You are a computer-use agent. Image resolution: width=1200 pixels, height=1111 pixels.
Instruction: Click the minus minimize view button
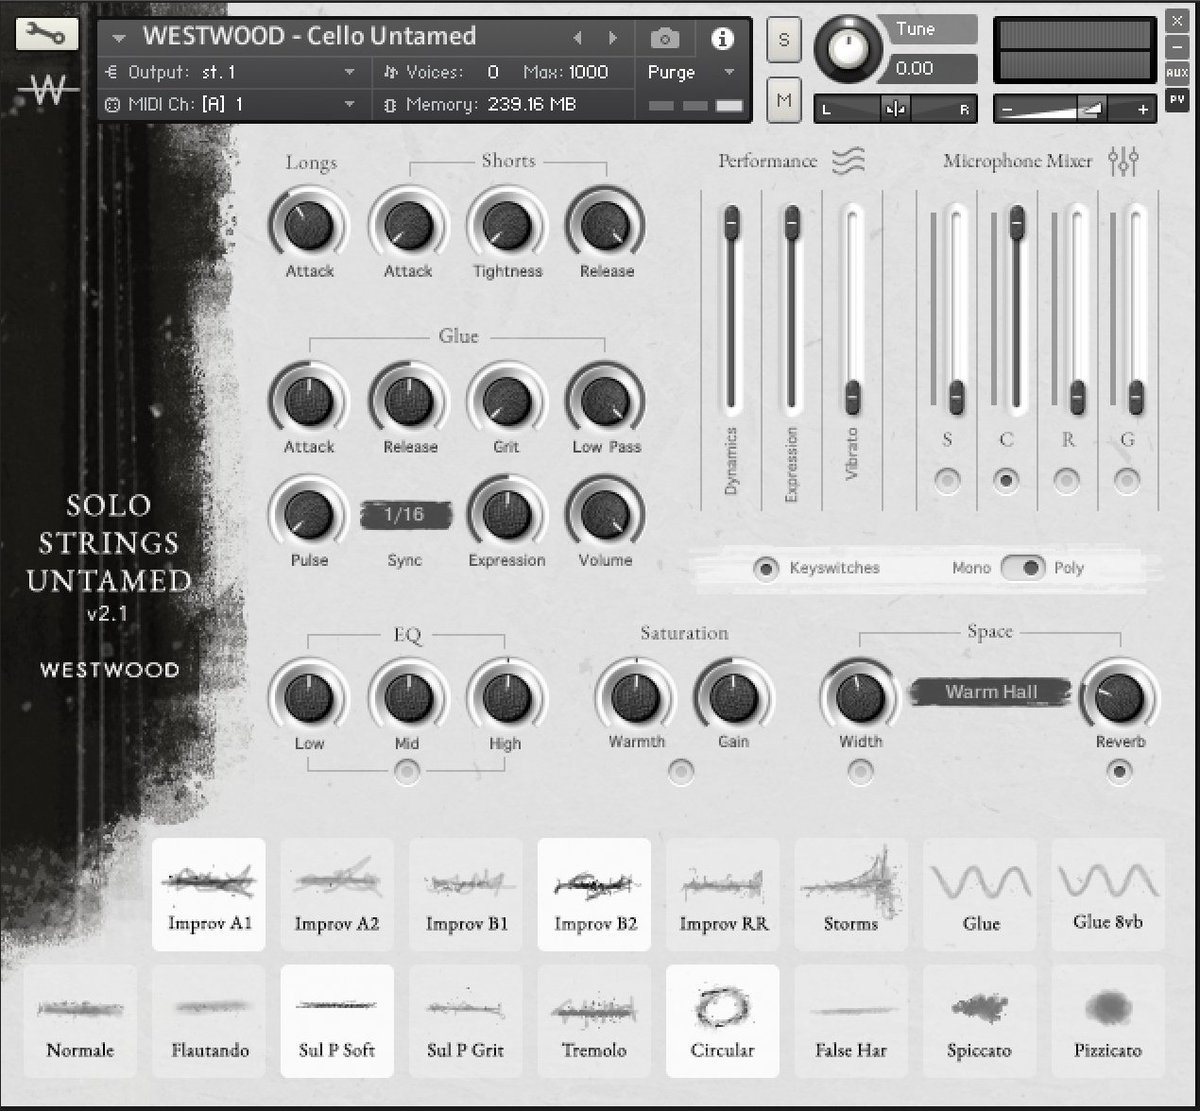click(1177, 47)
